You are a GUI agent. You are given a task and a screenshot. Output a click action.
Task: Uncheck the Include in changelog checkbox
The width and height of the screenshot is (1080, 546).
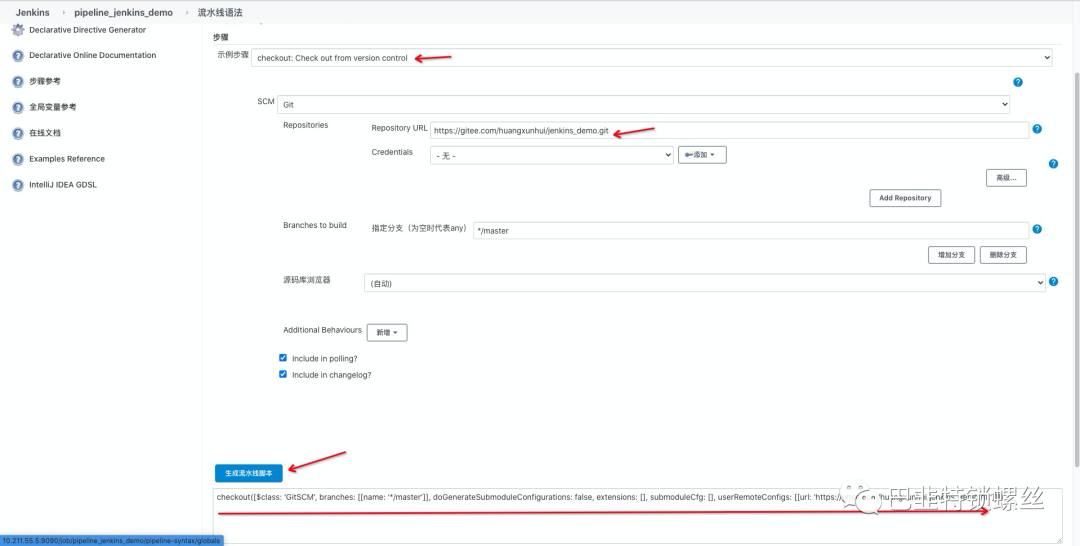[283, 375]
